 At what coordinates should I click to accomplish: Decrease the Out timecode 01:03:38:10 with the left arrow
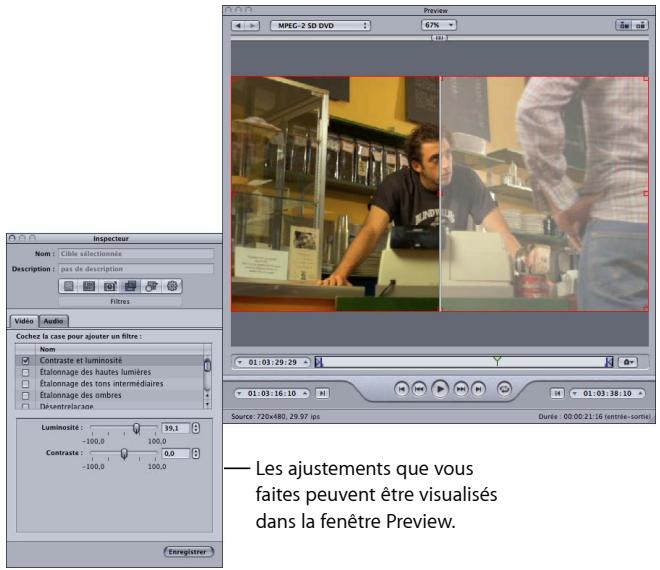pyautogui.click(x=575, y=393)
